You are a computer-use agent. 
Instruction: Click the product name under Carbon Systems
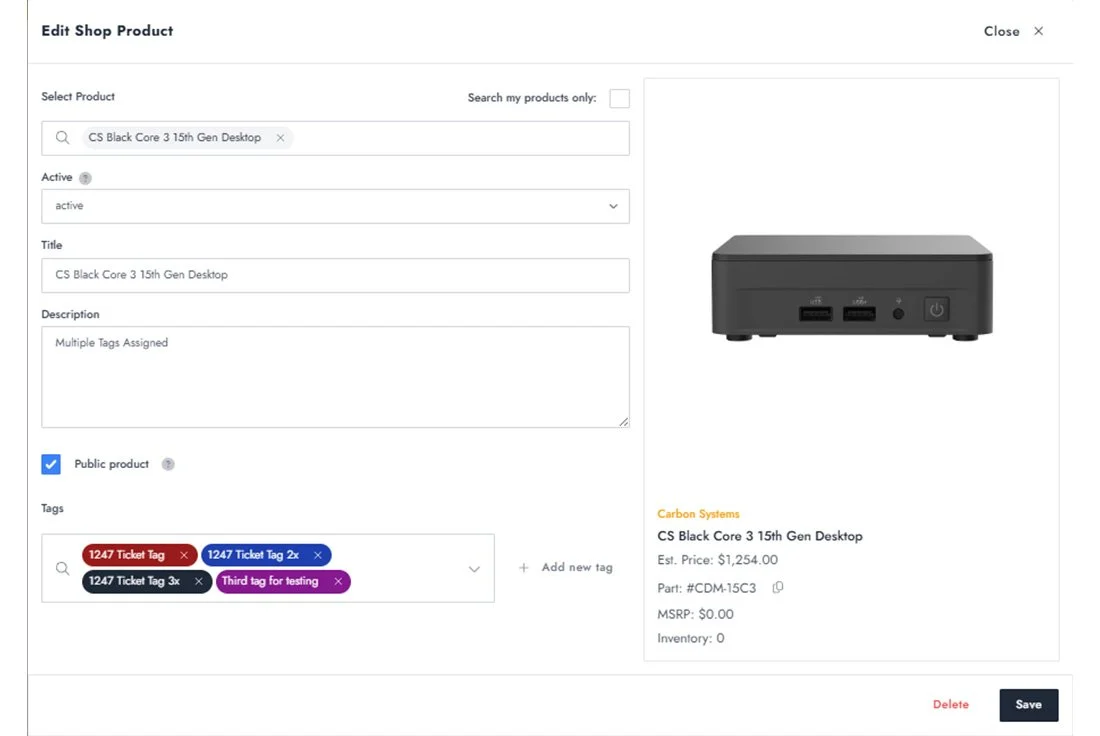tap(760, 536)
